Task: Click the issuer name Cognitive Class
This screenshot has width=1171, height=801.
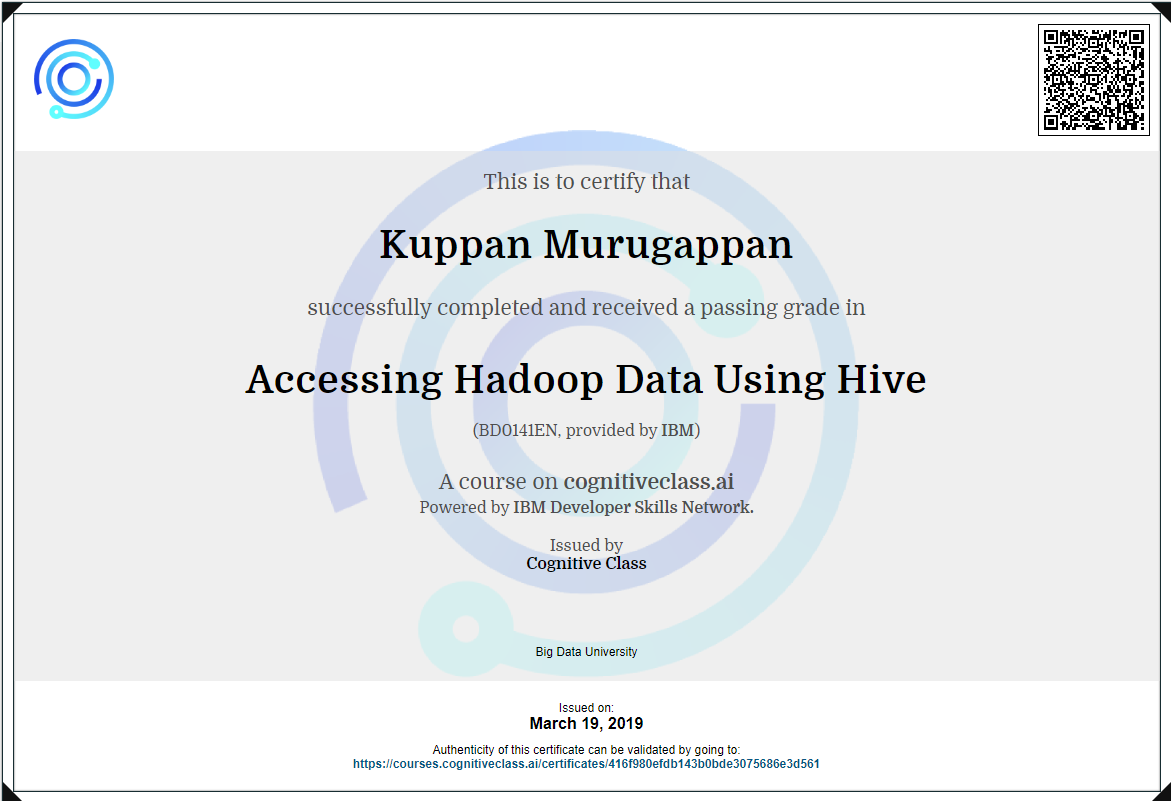Action: coord(586,564)
